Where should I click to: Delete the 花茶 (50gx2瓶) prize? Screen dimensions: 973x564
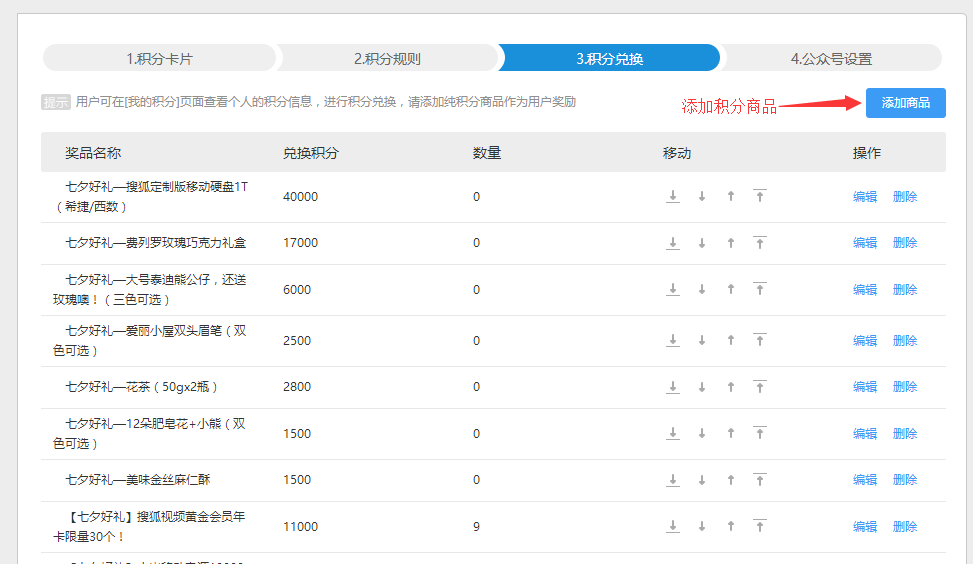click(905, 387)
